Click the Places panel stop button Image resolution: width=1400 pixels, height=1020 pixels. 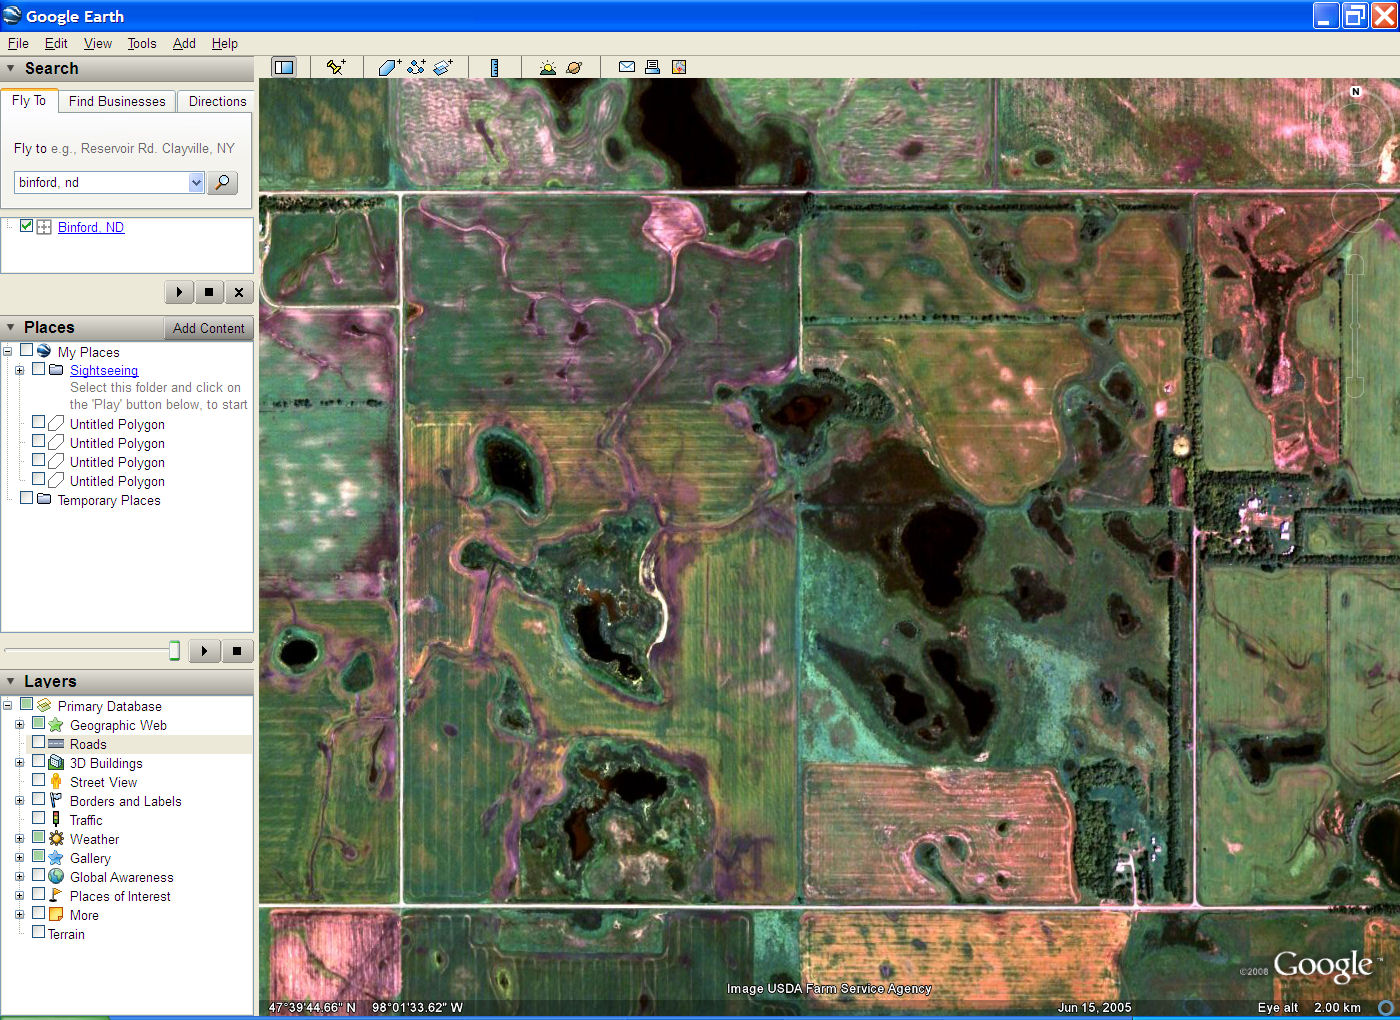237,651
